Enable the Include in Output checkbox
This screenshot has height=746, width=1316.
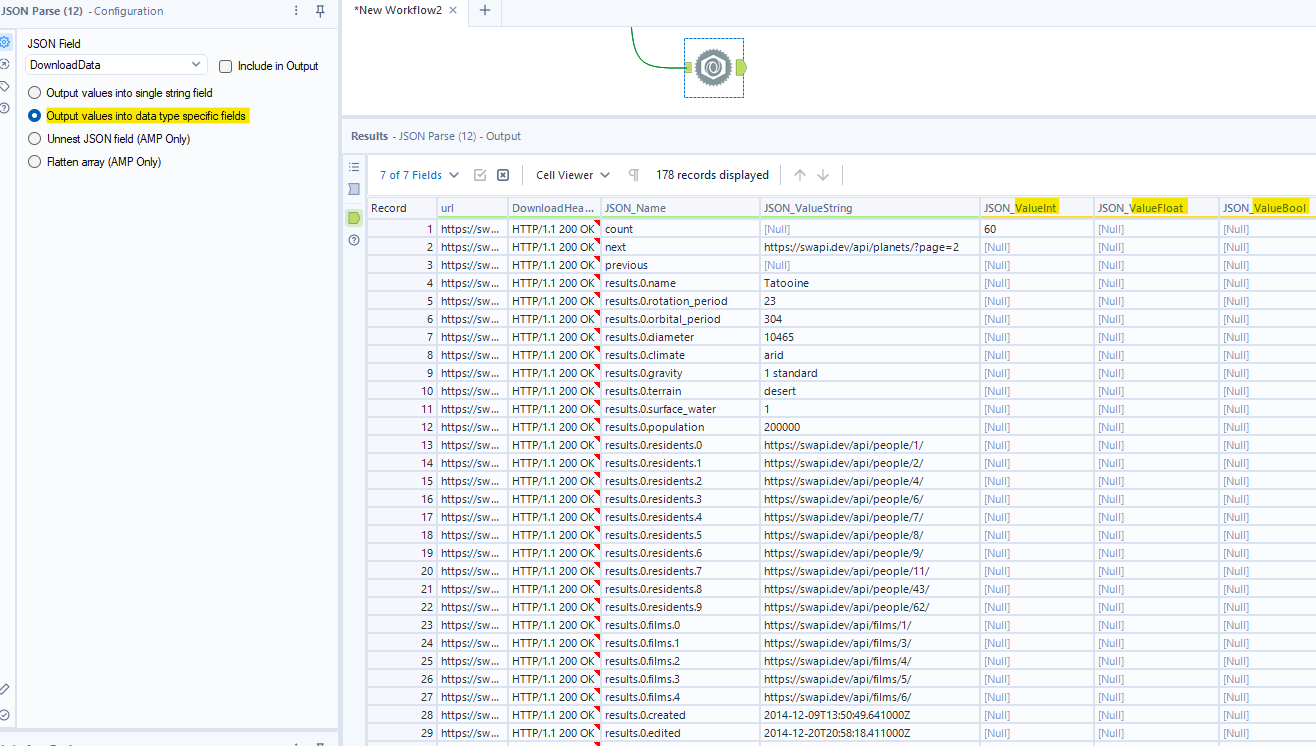(225, 66)
